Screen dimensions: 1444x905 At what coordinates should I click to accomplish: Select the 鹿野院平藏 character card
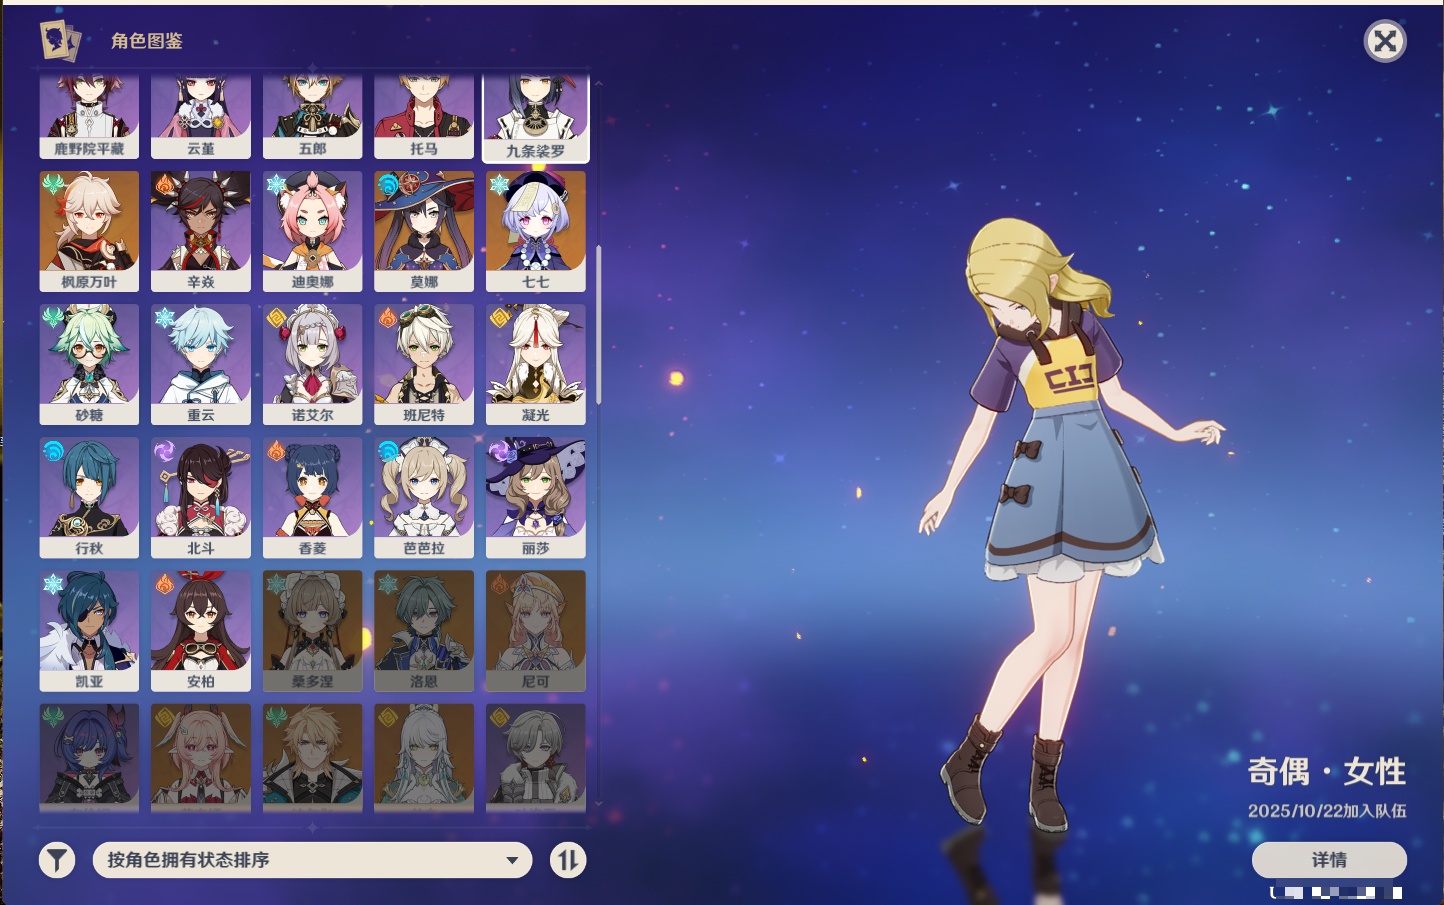pos(89,115)
